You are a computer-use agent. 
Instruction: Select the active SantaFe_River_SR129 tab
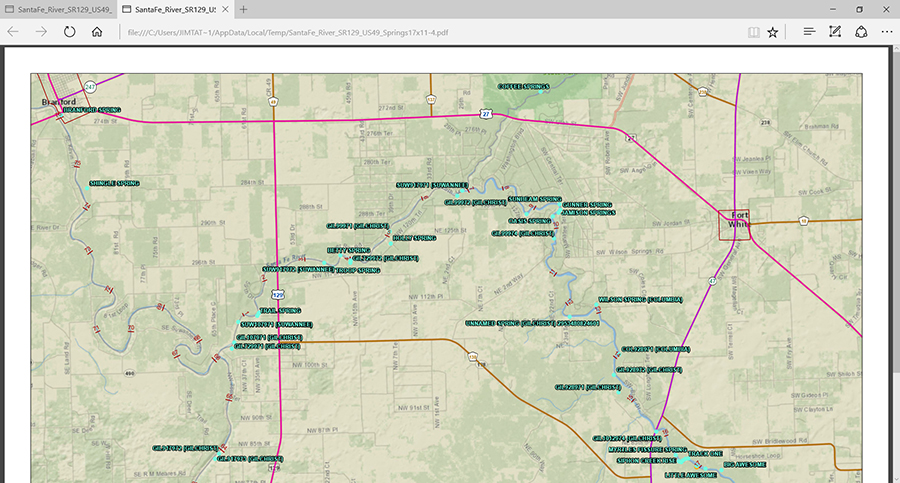[x=170, y=9]
